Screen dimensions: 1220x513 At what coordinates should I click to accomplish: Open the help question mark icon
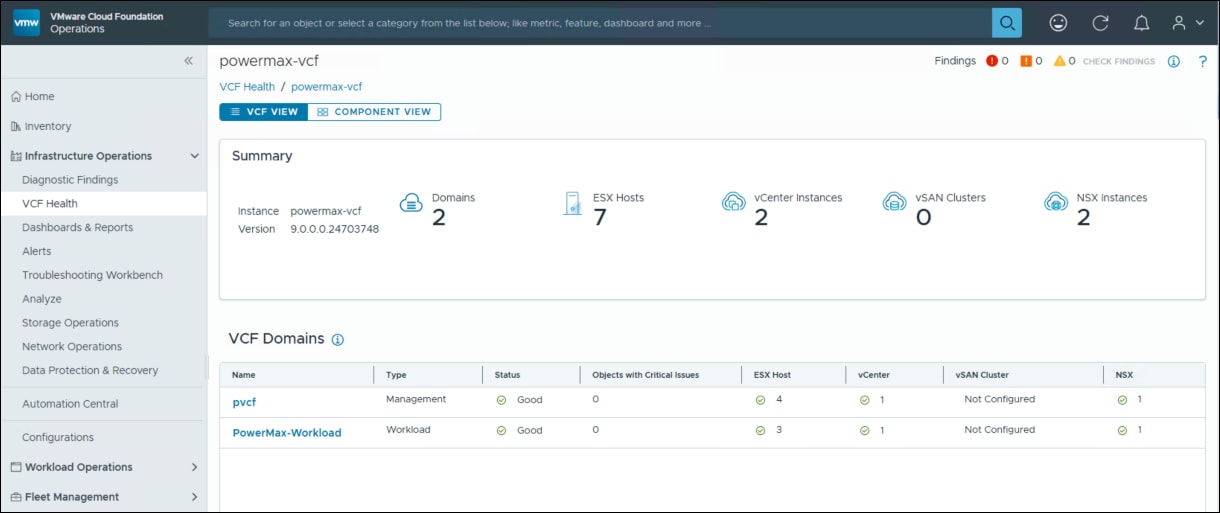tap(1203, 61)
